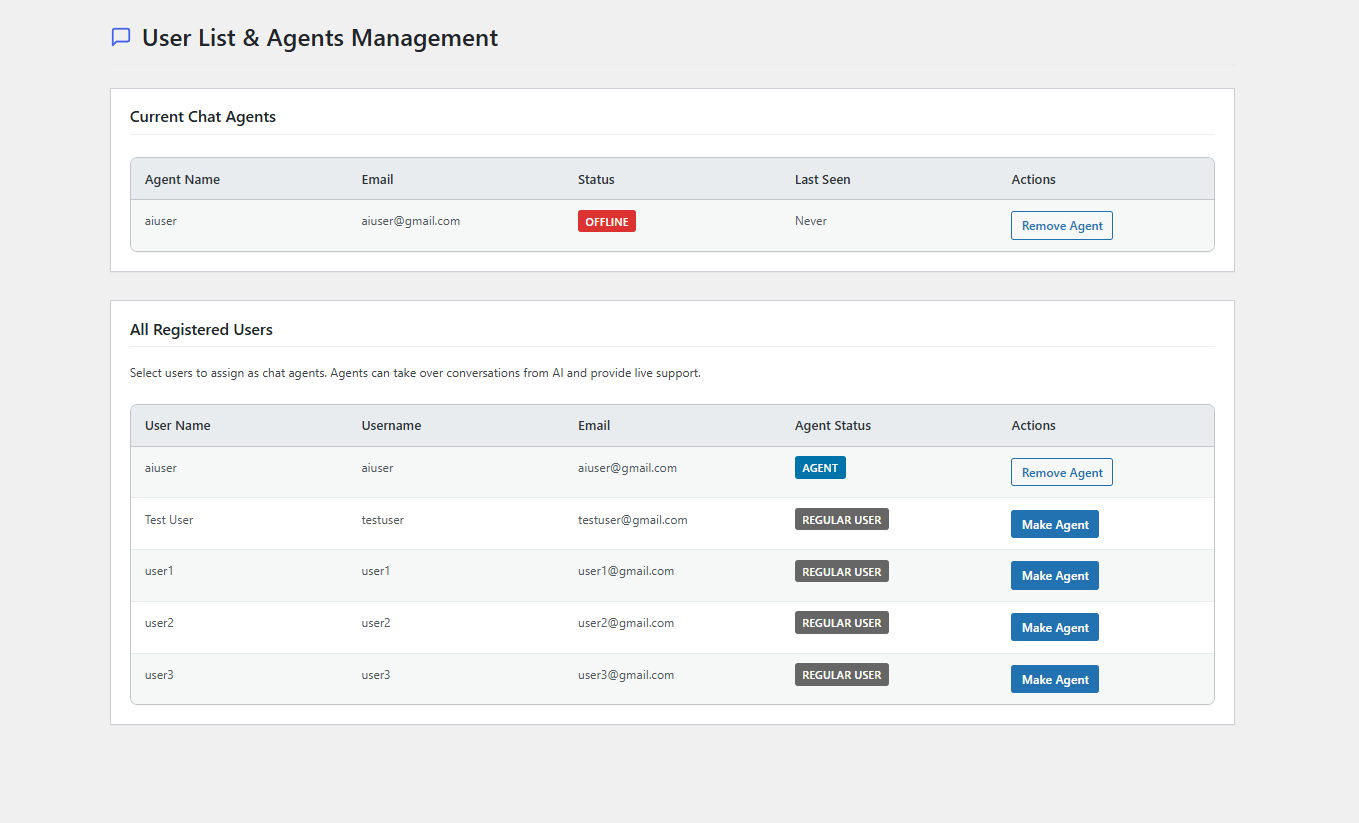Click REGULAR USER badge for user3
1359x823 pixels.
842,674
